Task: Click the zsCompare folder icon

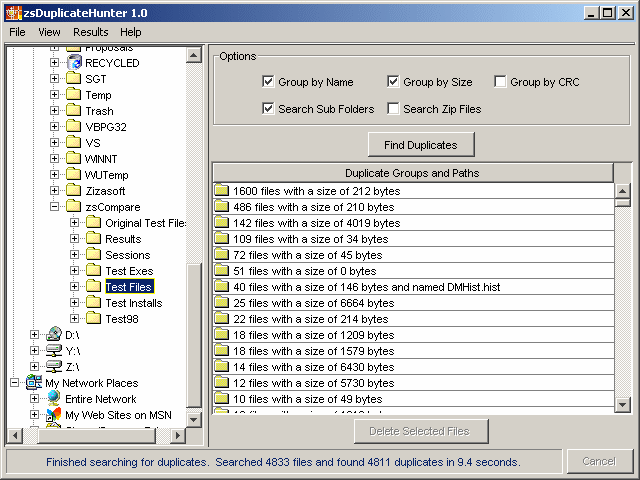Action: tap(73, 206)
